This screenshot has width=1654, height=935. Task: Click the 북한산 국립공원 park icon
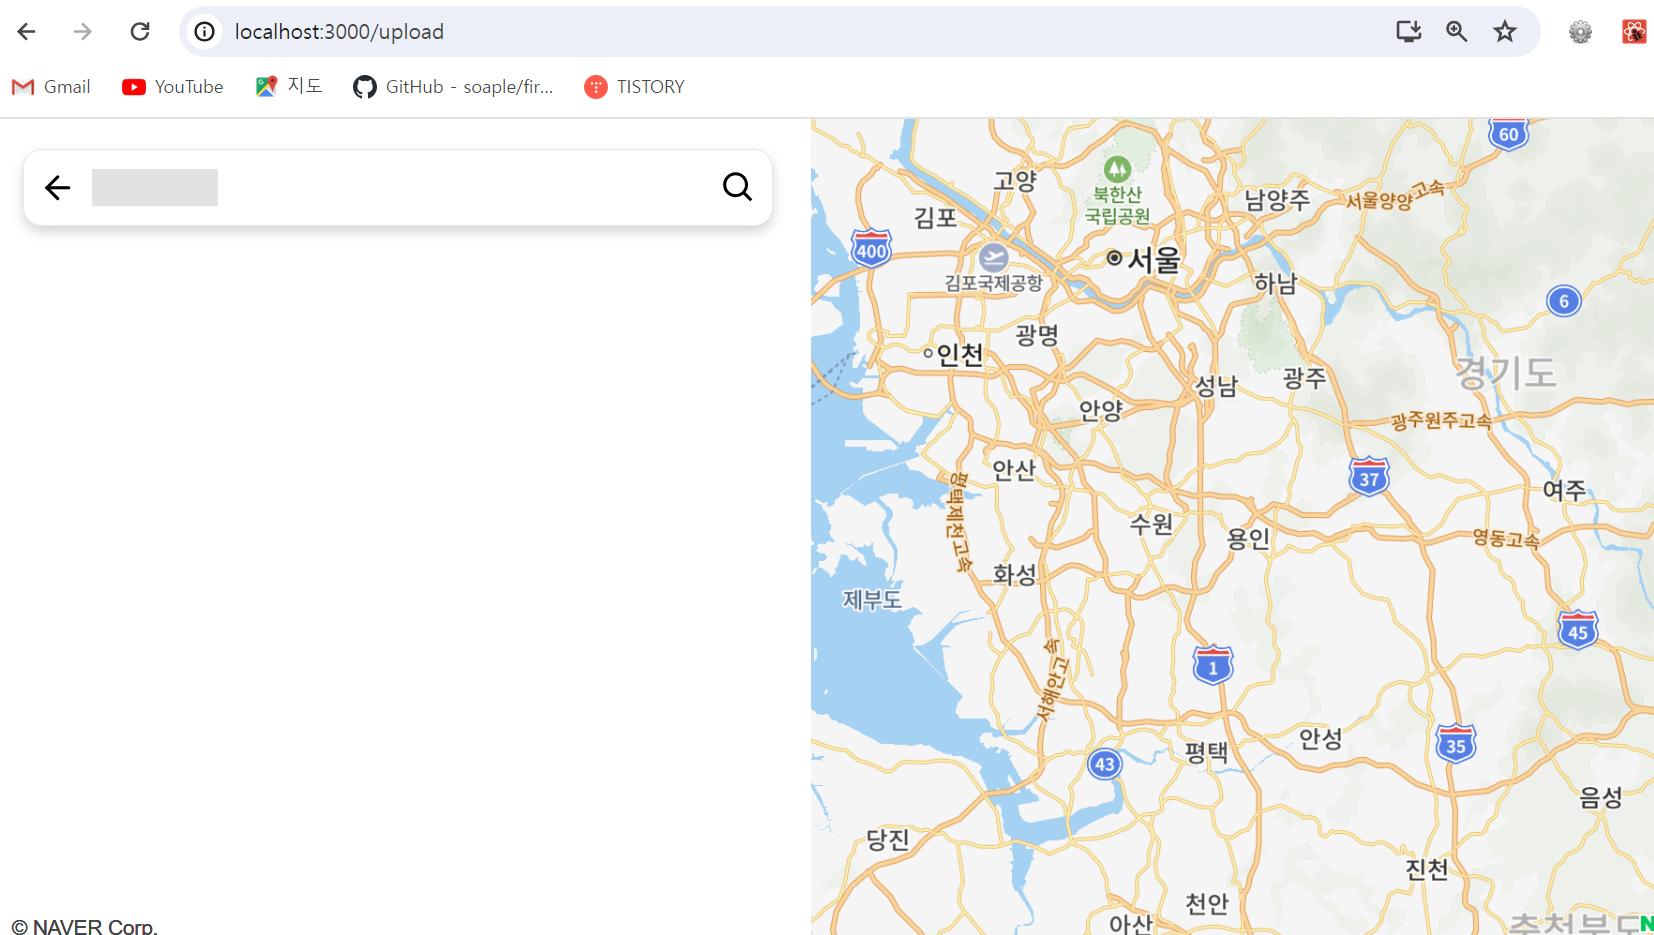point(1117,169)
